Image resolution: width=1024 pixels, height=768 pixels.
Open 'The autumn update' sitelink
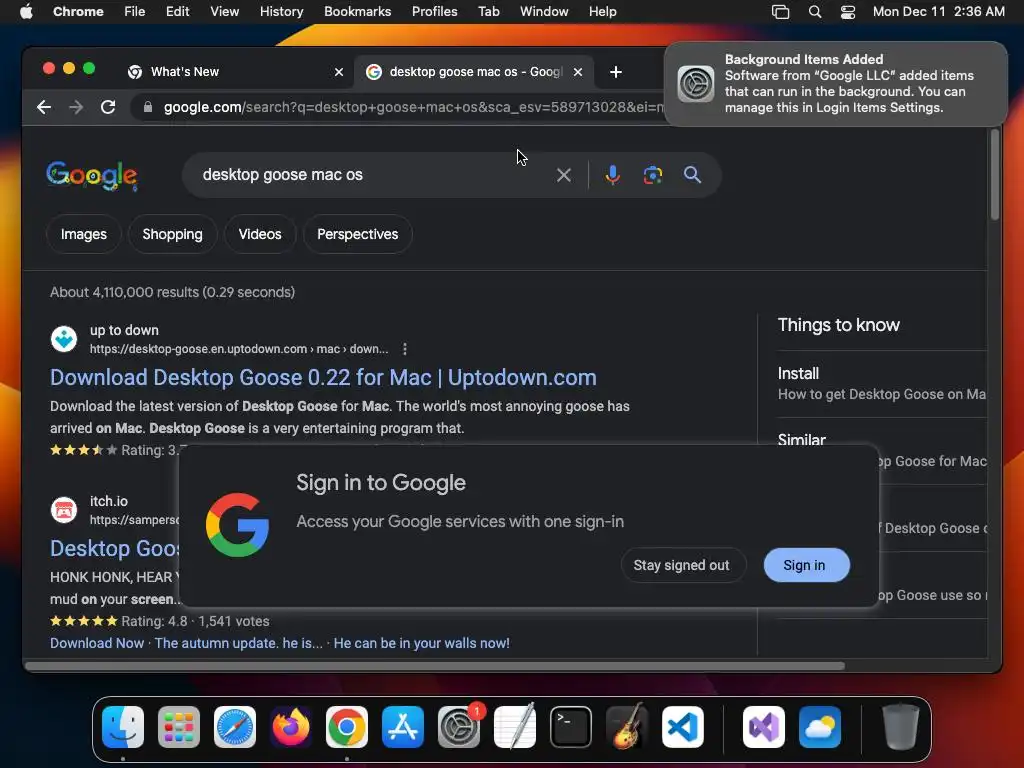point(238,643)
